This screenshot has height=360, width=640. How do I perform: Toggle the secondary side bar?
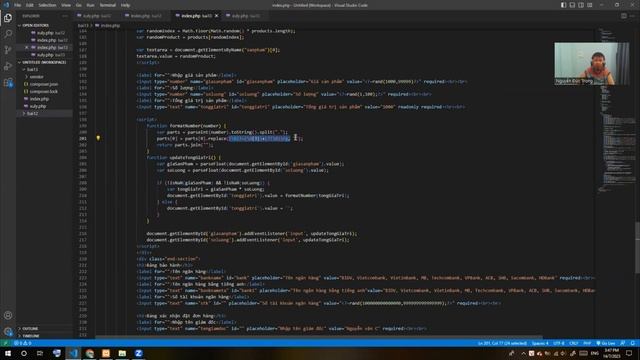point(581,5)
